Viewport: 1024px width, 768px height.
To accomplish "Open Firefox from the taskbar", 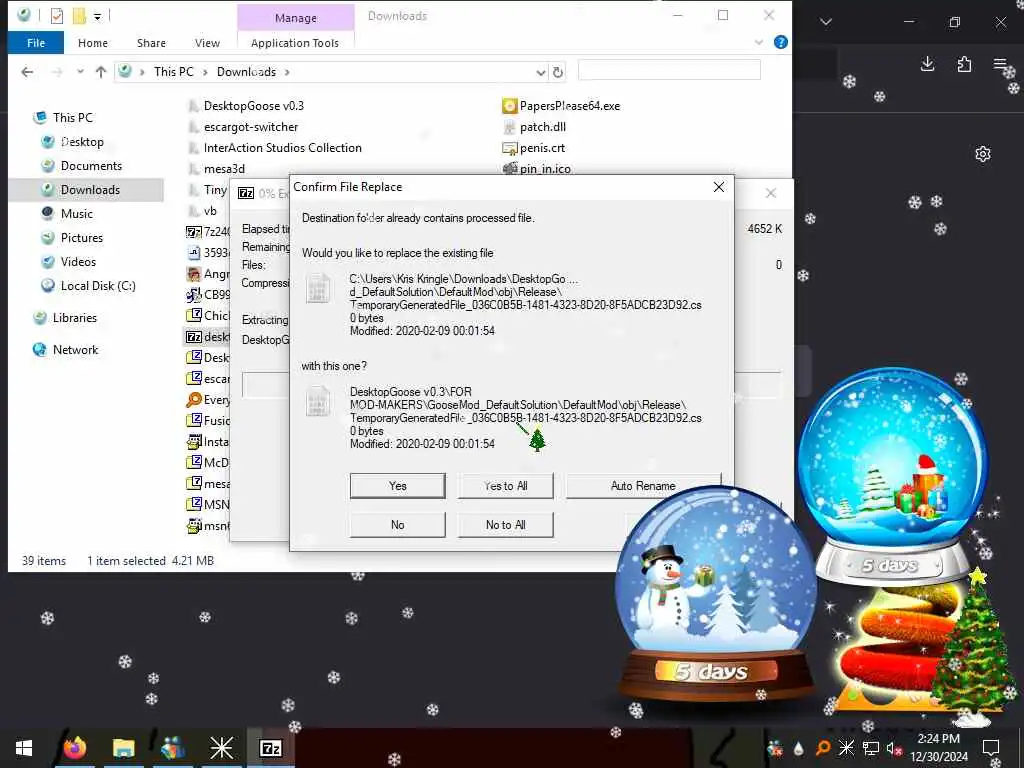I will pyautogui.click(x=74, y=748).
